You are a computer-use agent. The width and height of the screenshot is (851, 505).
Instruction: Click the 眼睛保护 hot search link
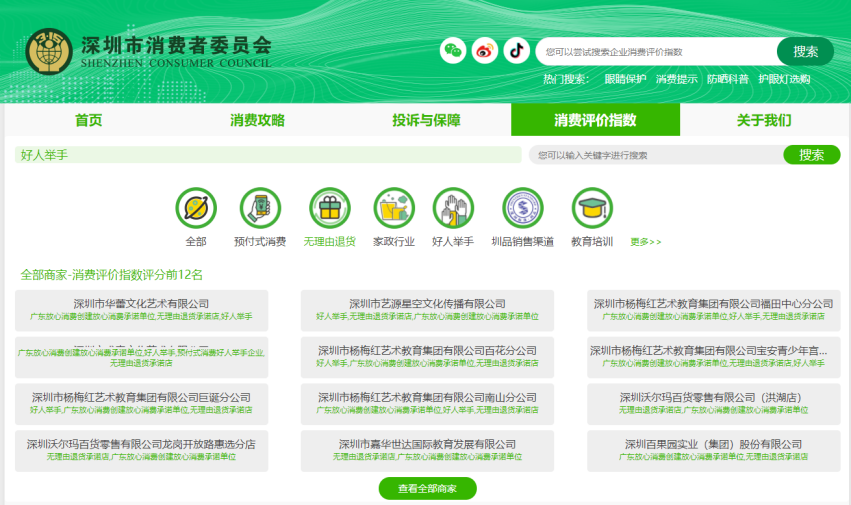[x=625, y=79]
